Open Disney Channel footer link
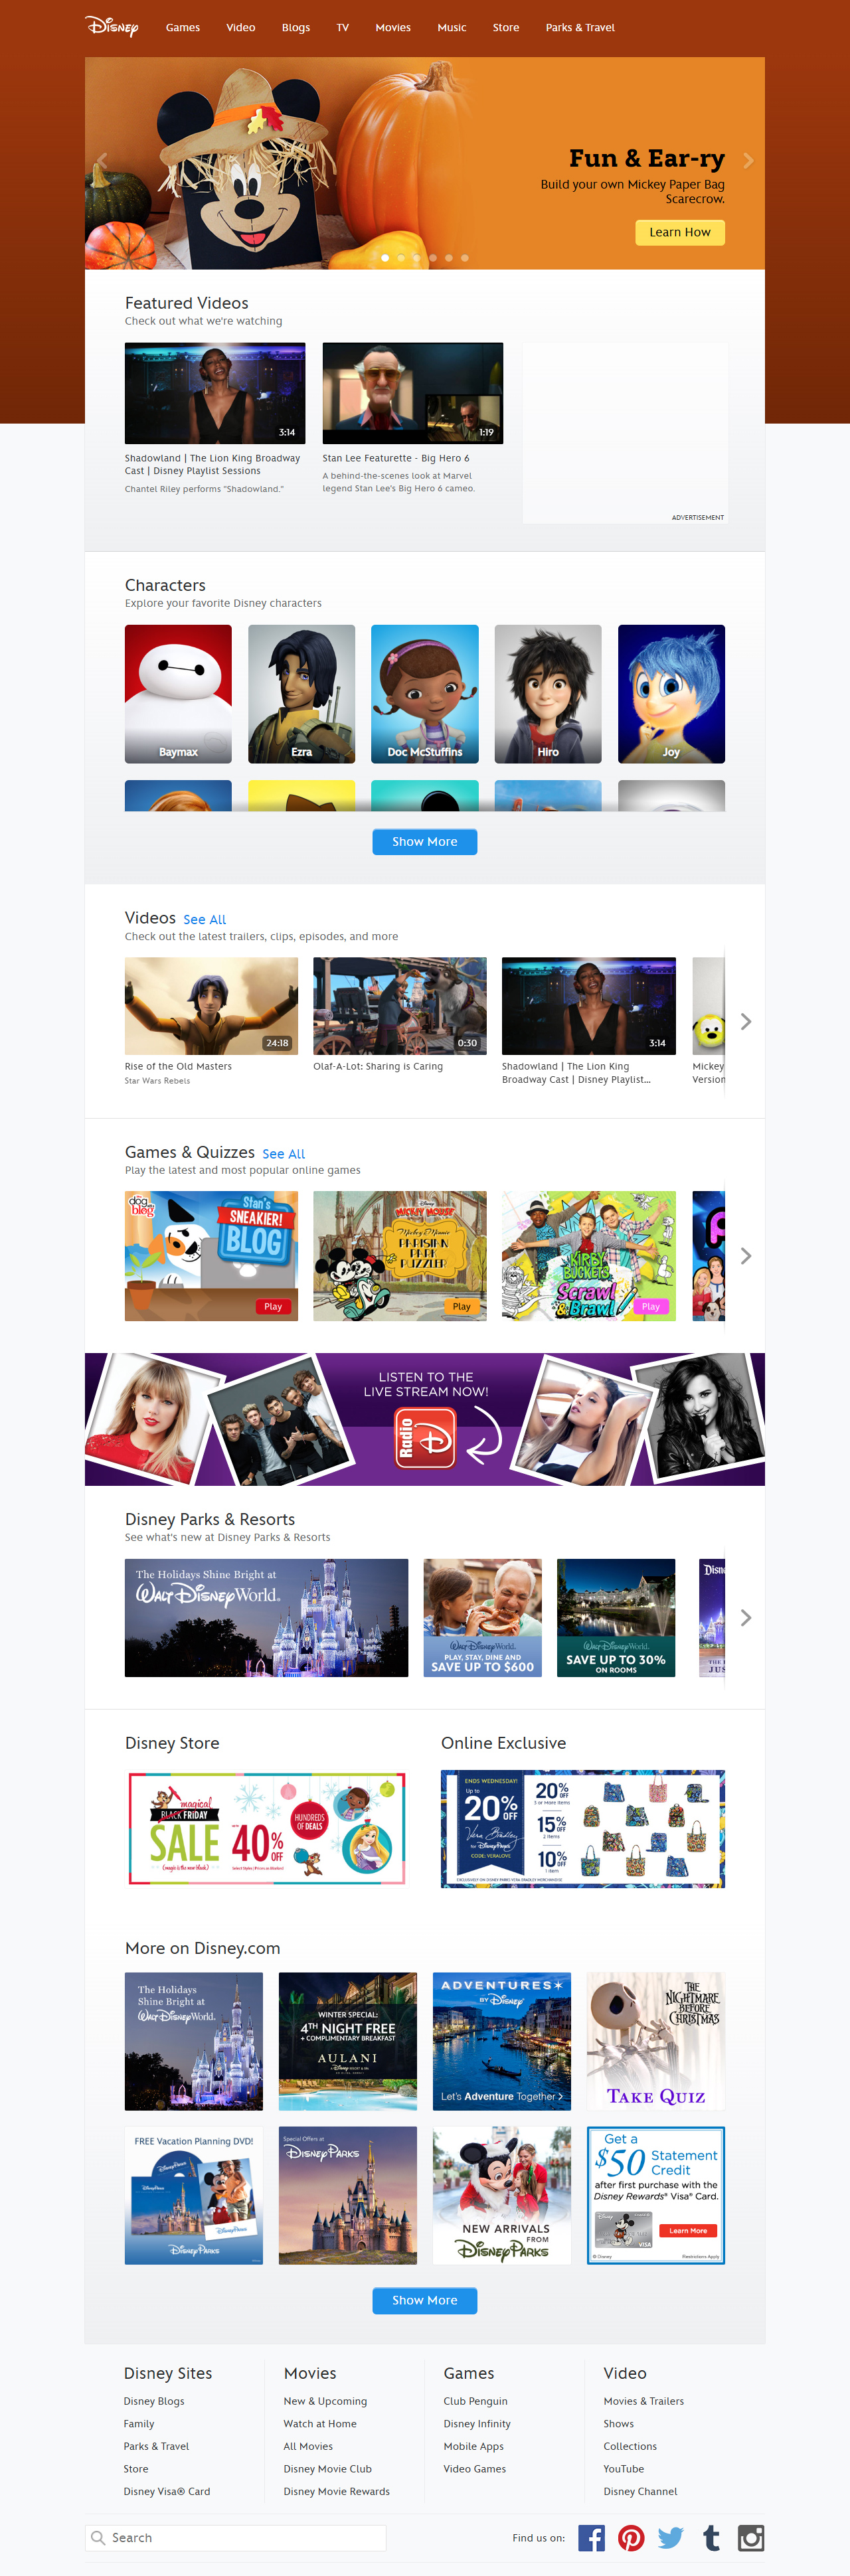The image size is (850, 2576). (640, 2491)
